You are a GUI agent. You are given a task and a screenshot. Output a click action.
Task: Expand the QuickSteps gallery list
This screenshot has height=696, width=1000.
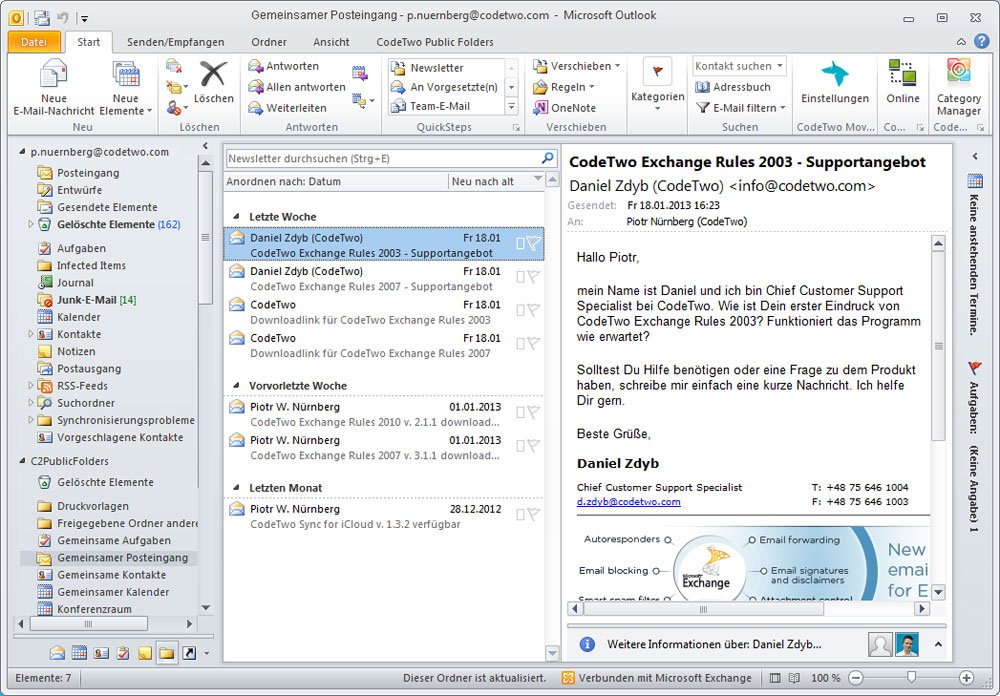coord(511,107)
